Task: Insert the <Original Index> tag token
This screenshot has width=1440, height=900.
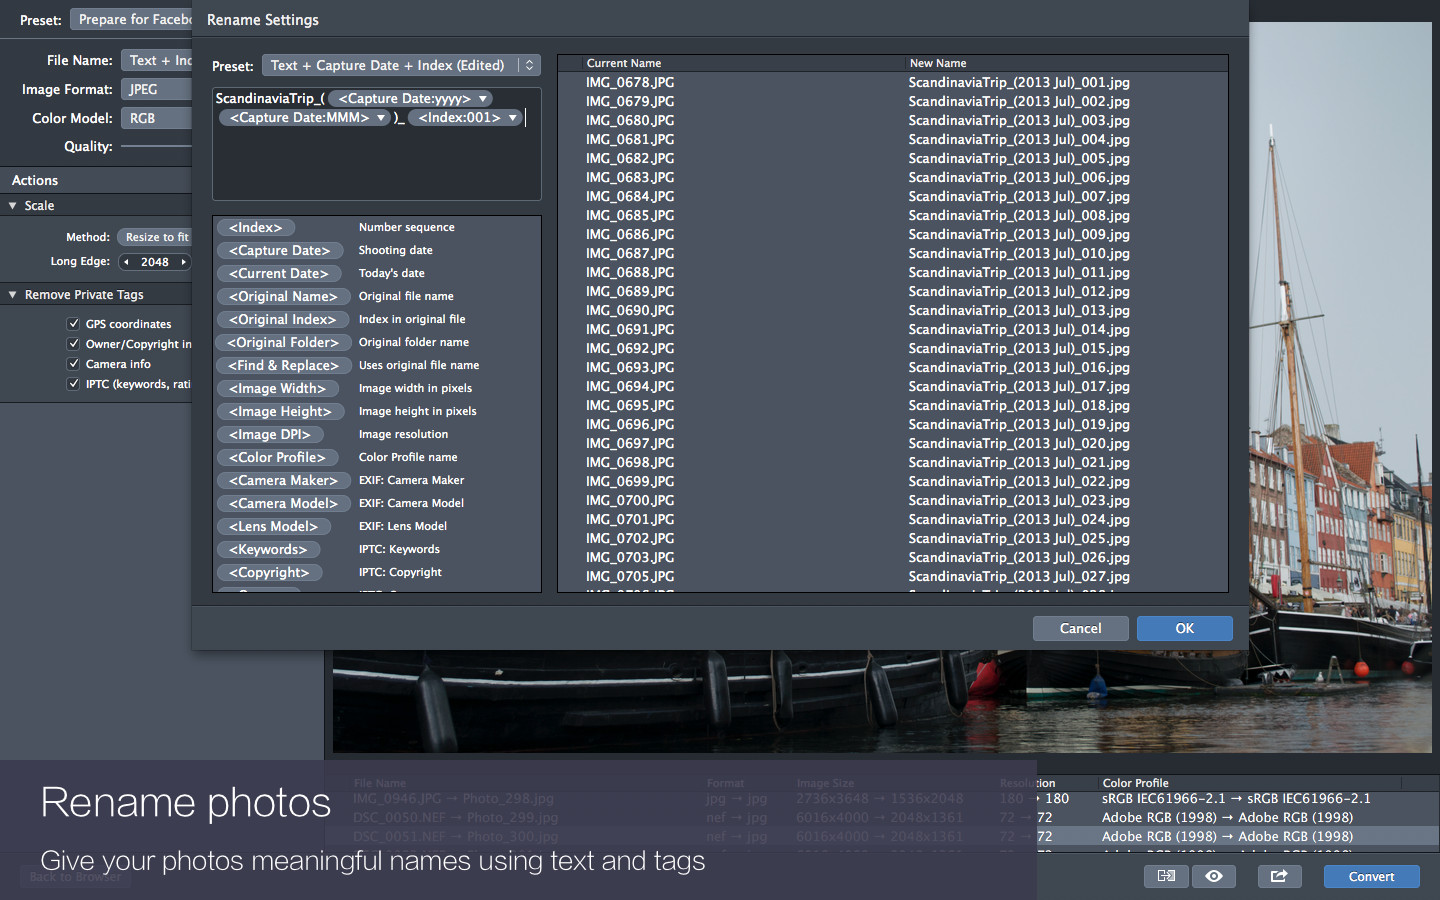Action: click(x=283, y=320)
